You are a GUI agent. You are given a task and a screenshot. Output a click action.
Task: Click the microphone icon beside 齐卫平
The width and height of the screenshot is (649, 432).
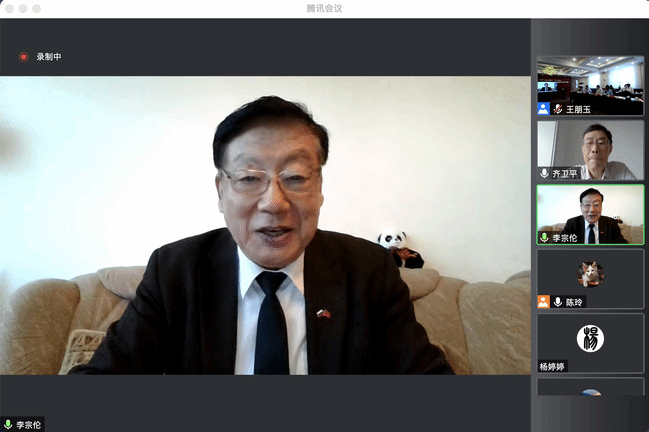(544, 173)
